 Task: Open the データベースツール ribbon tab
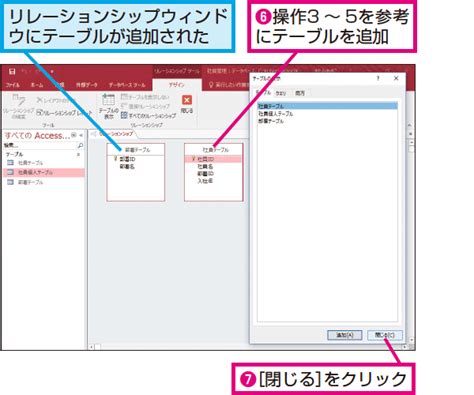coord(127,85)
